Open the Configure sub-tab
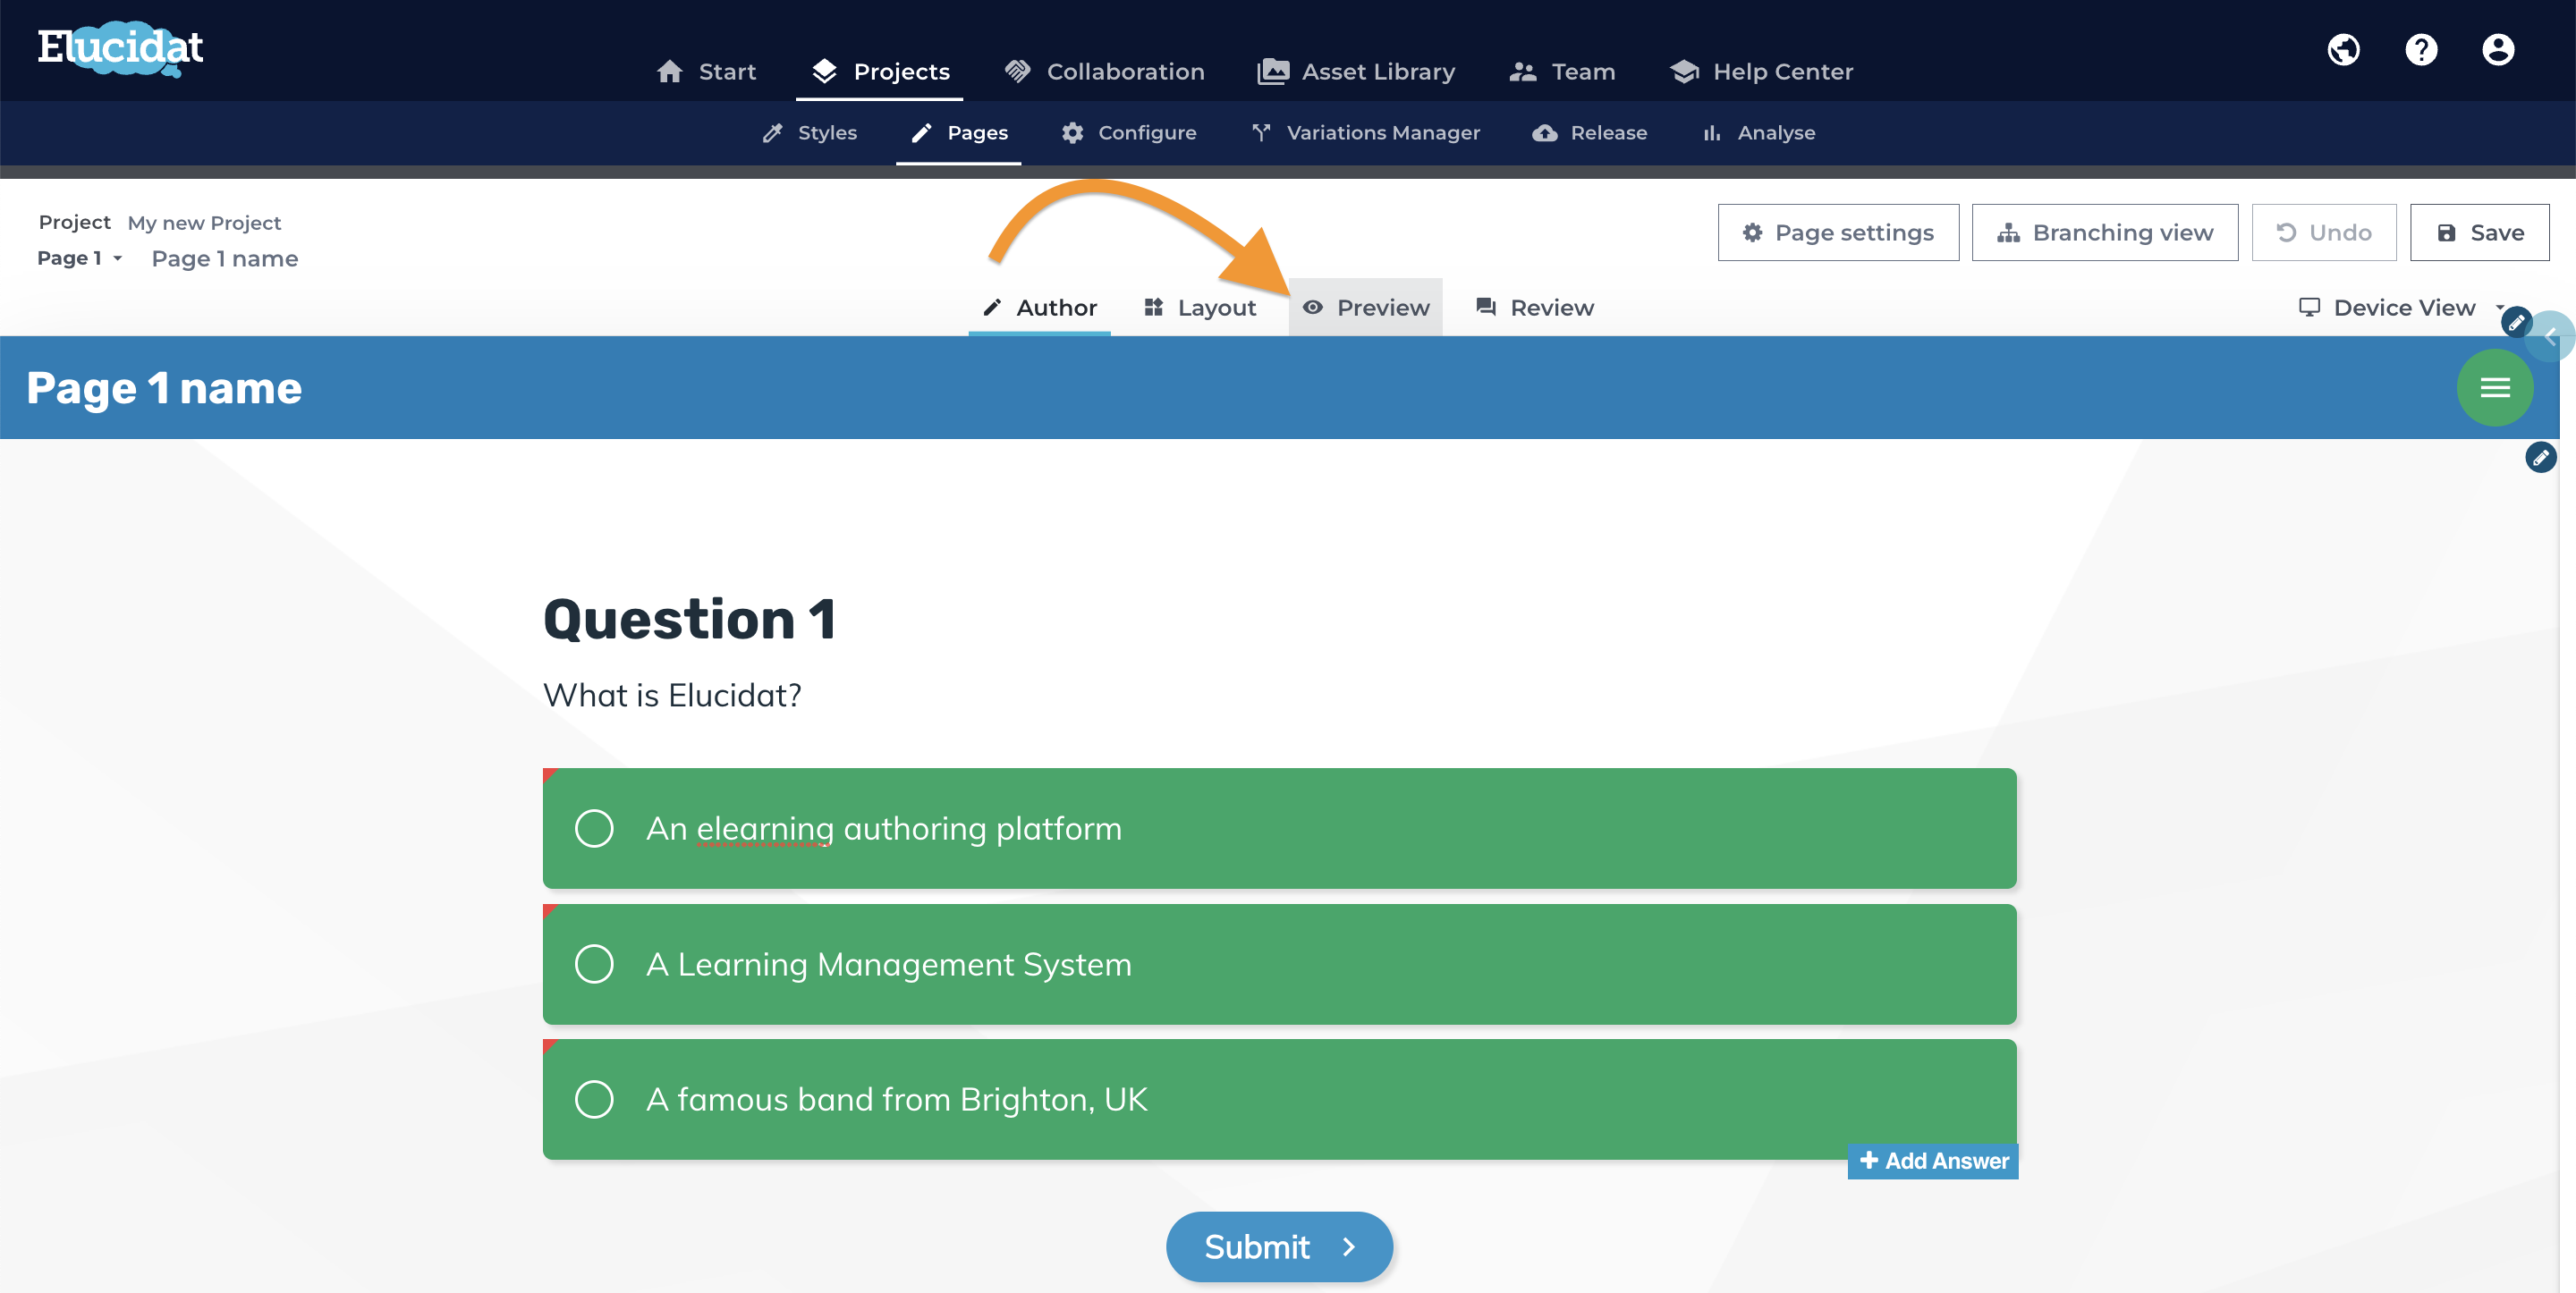The image size is (2576, 1293). click(1129, 132)
